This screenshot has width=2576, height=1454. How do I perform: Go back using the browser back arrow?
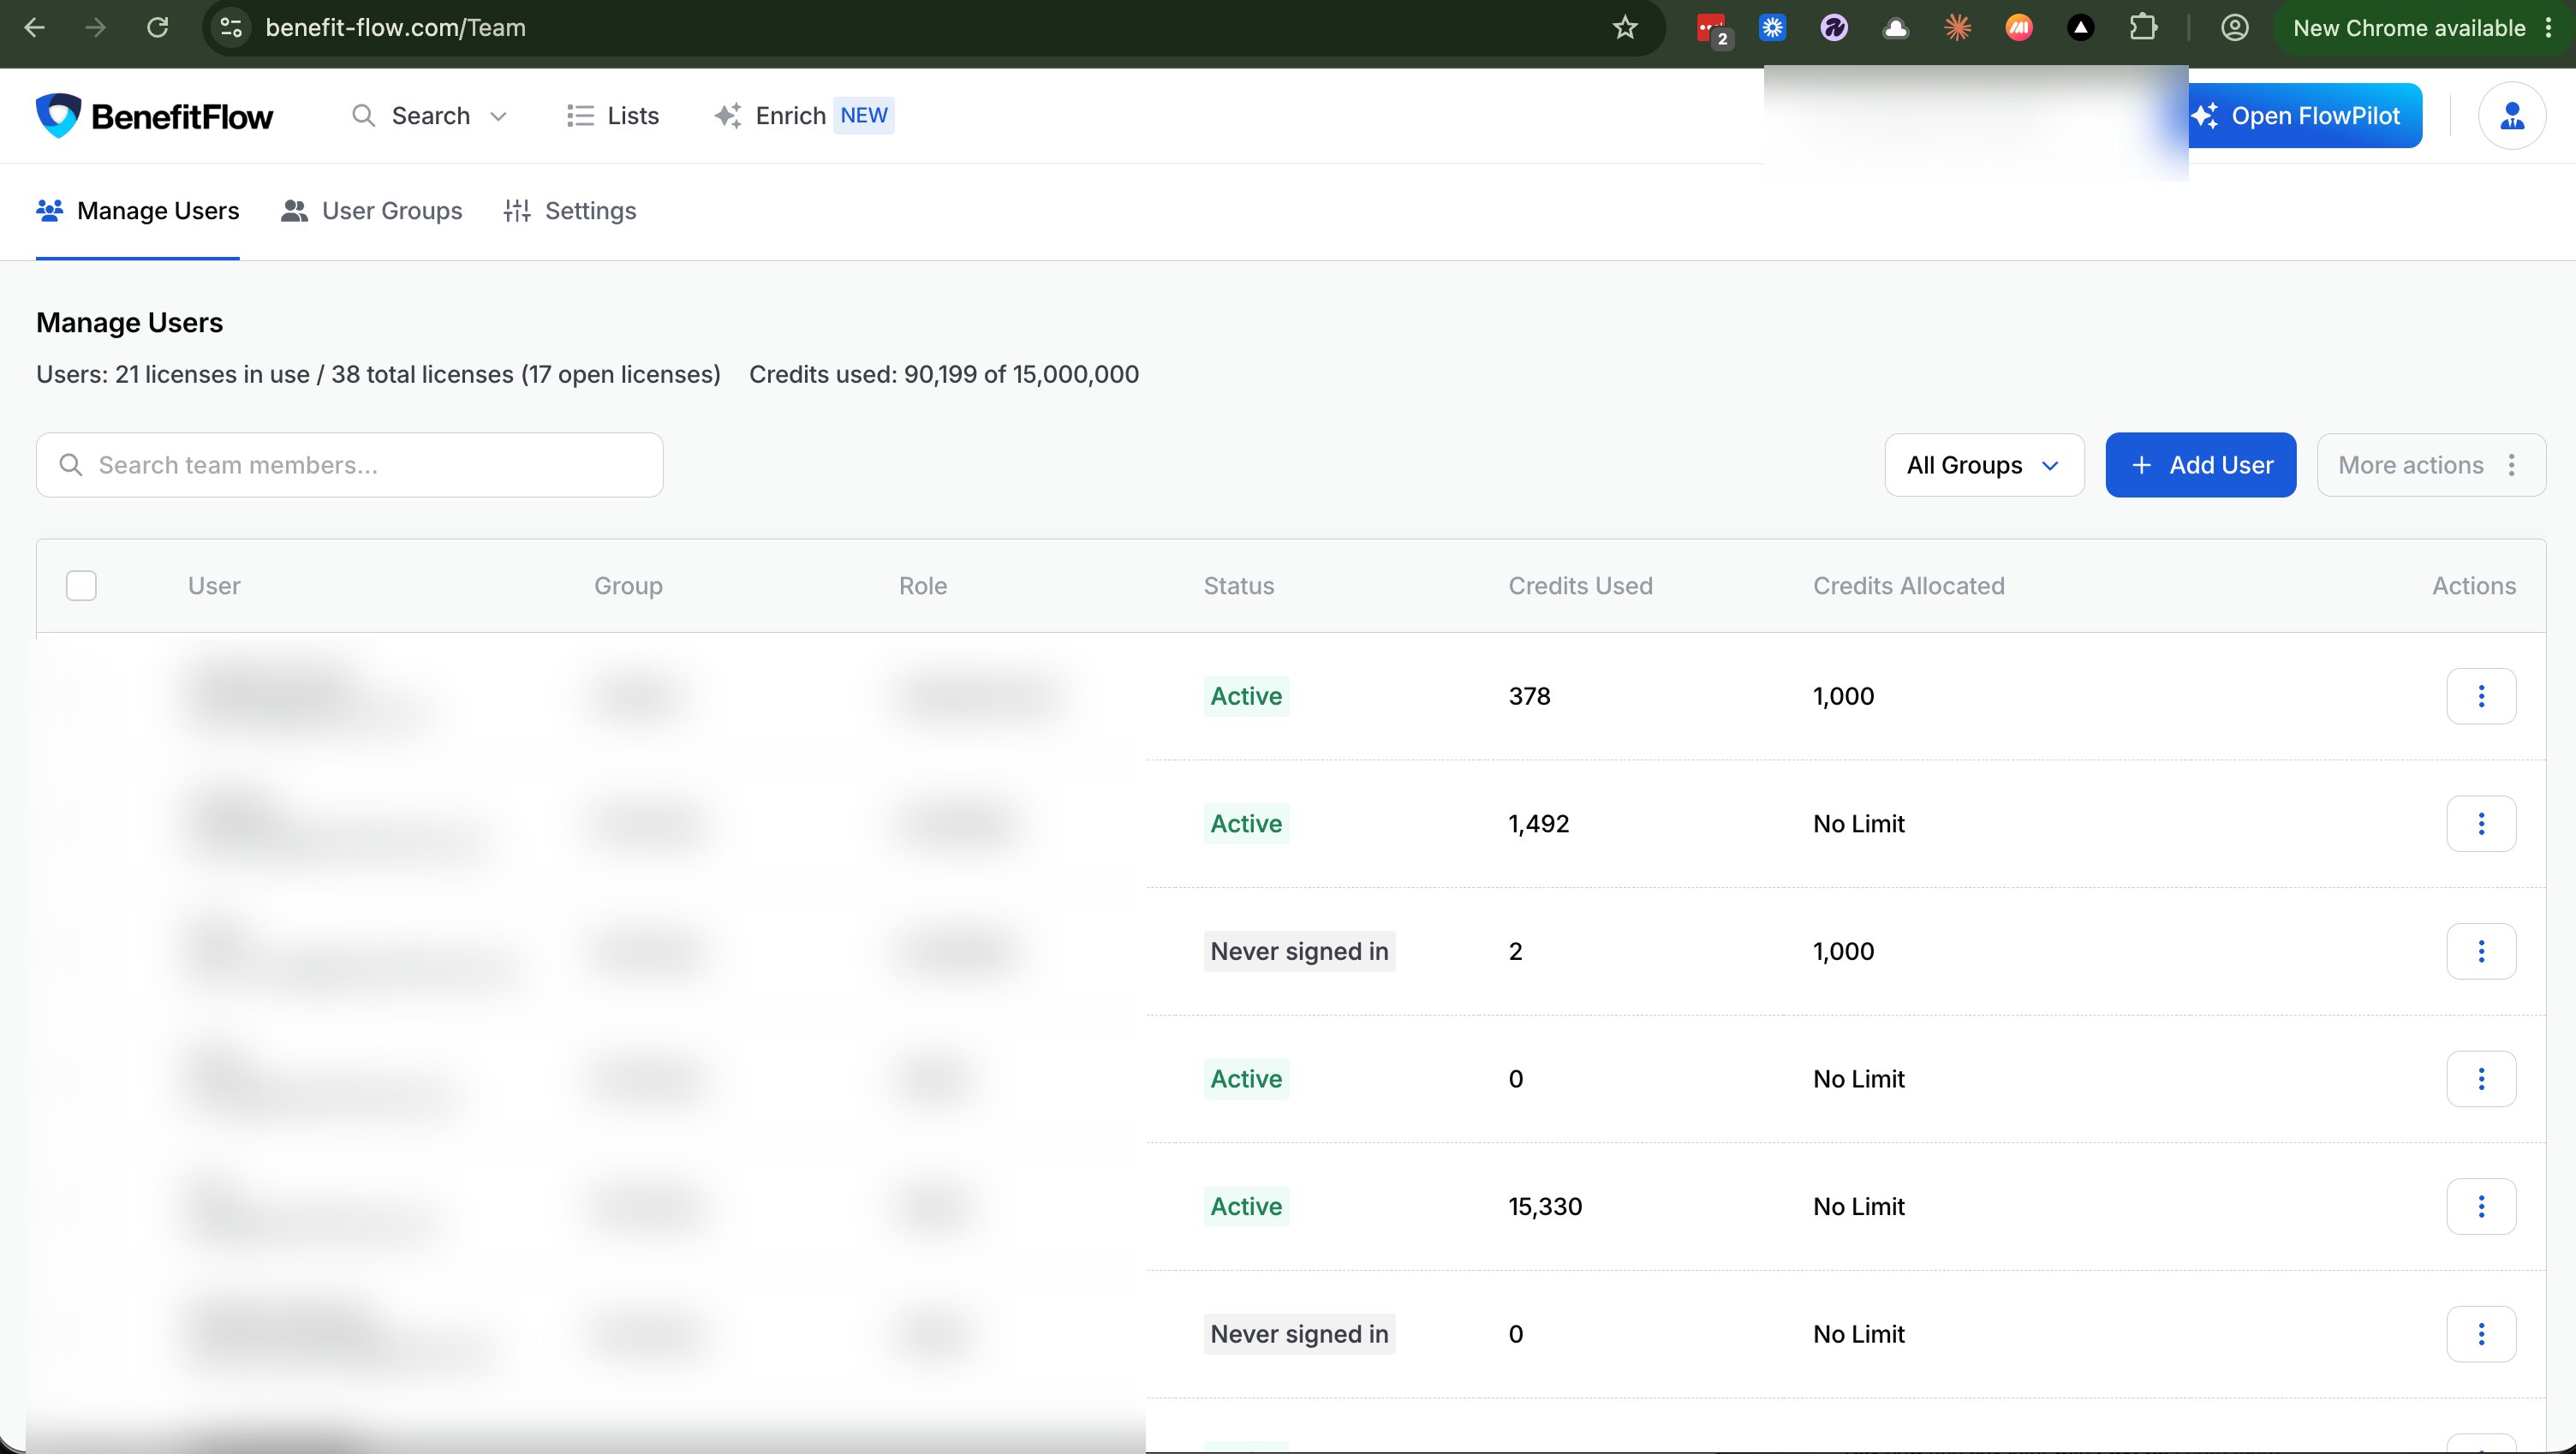click(x=34, y=28)
